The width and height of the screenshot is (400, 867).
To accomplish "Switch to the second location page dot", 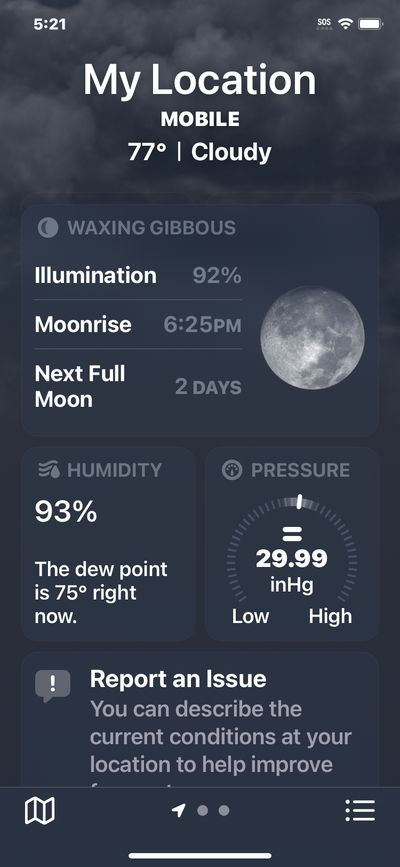I will [x=202, y=810].
